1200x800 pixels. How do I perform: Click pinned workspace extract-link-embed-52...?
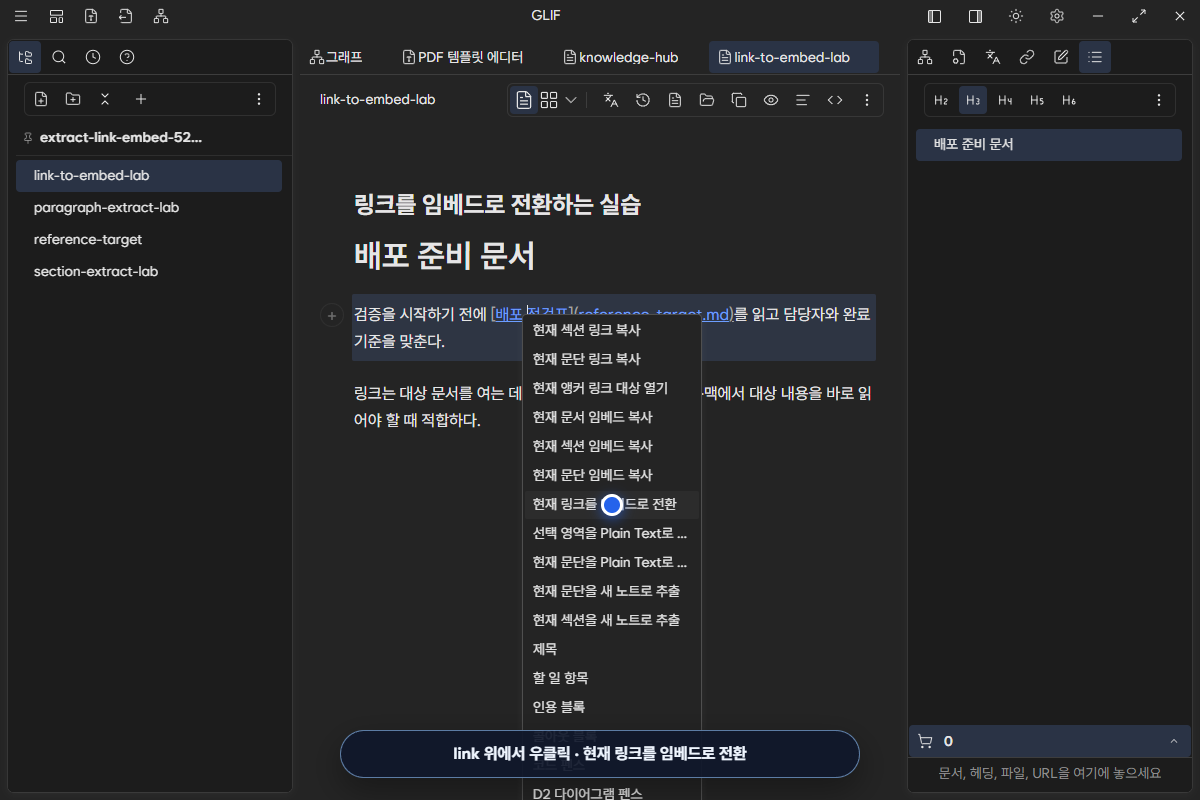120,138
